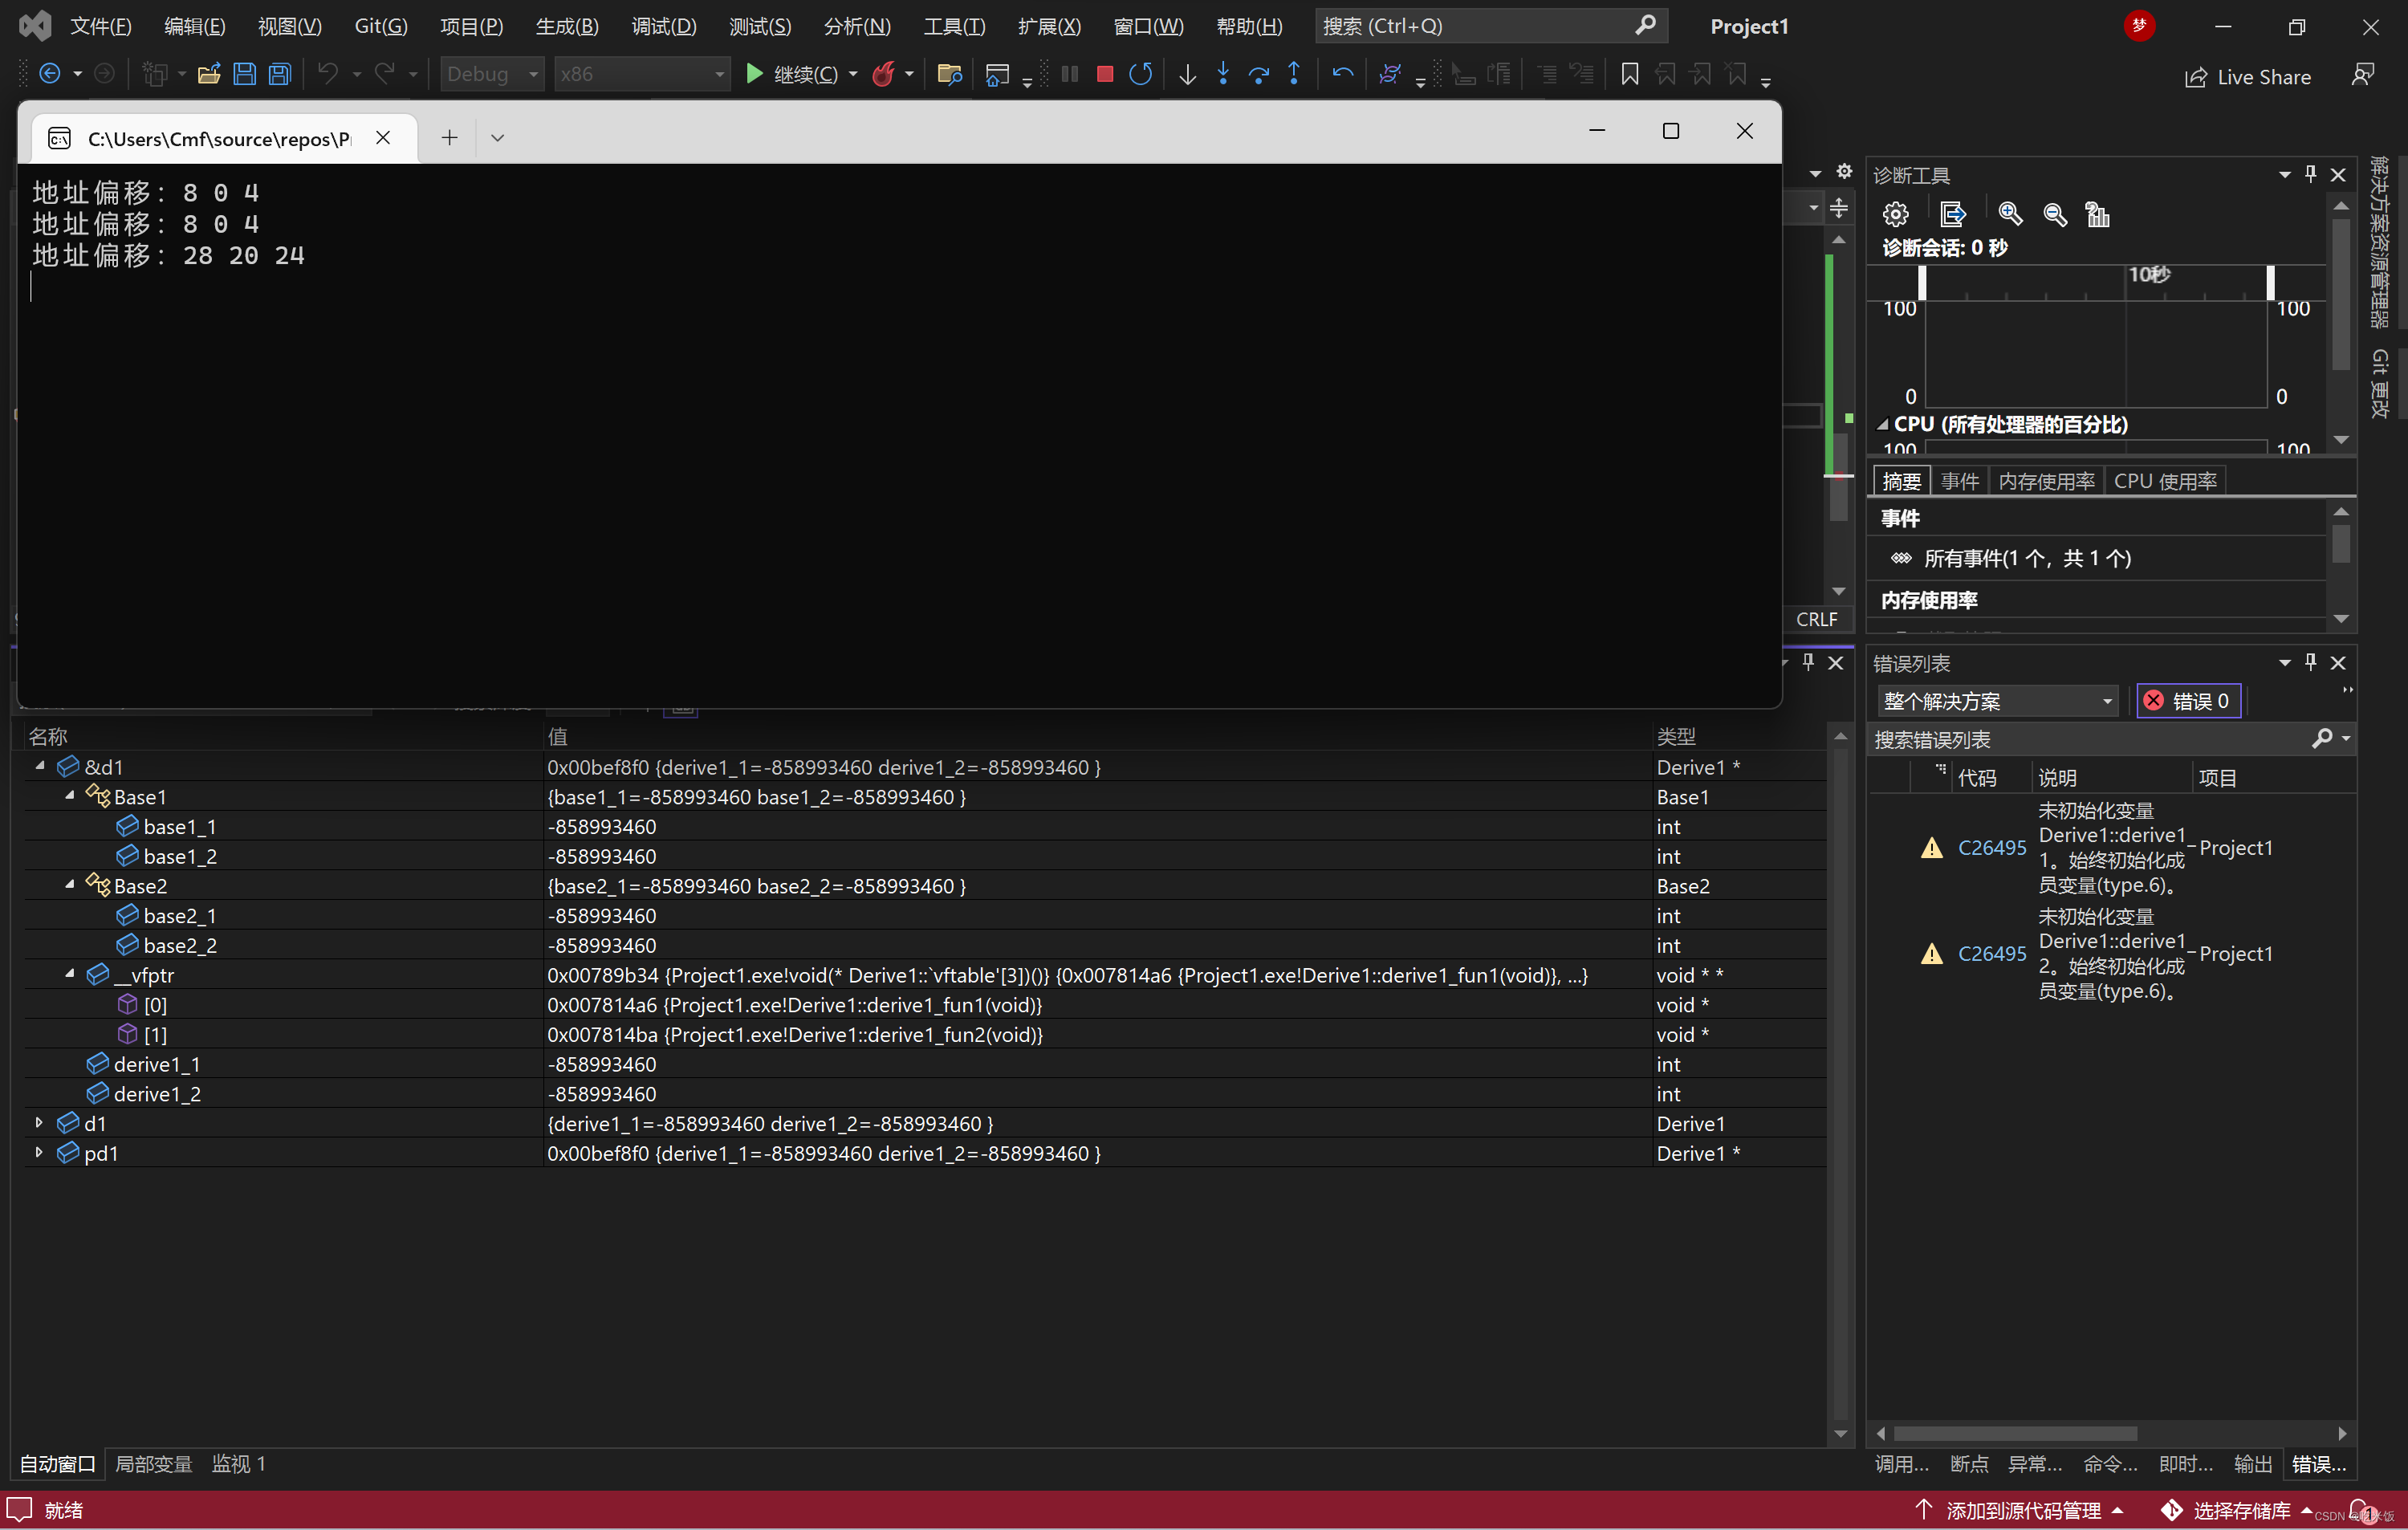Select the 调试(D) menu item
This screenshot has width=2408, height=1530.
coord(665,25)
